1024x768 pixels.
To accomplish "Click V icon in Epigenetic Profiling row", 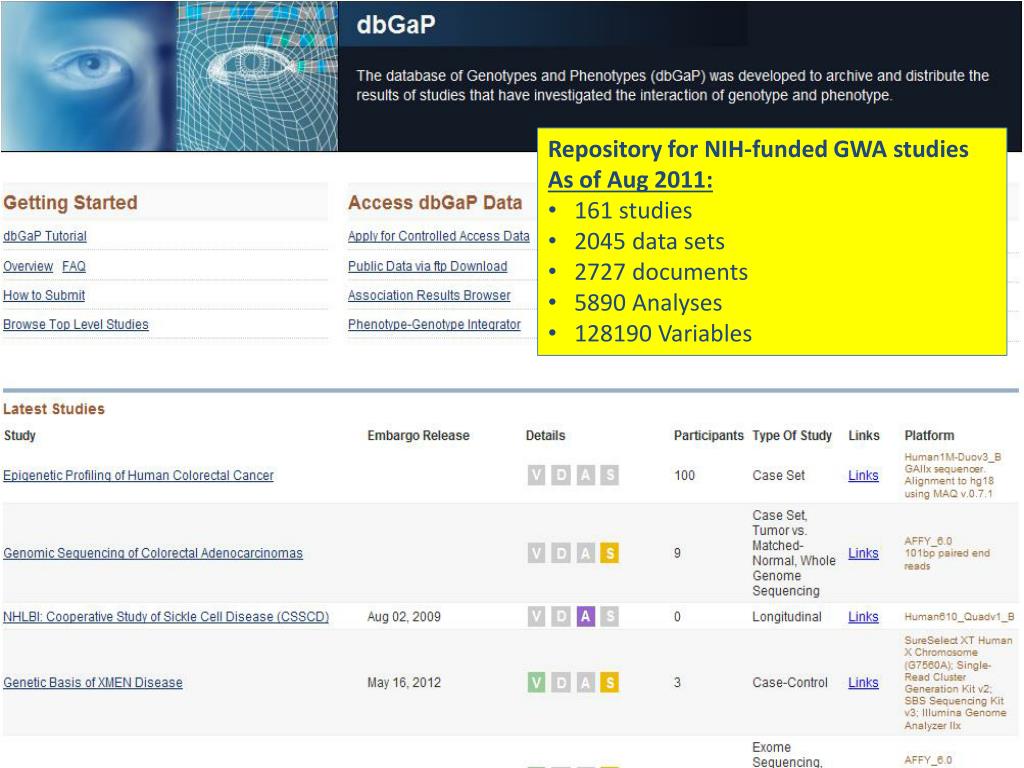I will coord(536,475).
